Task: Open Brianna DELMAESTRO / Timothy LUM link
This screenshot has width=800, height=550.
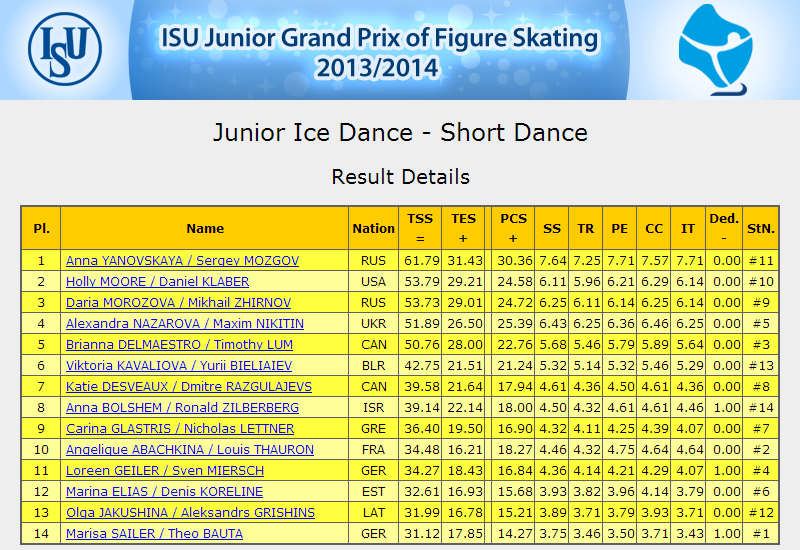Action: (180, 344)
